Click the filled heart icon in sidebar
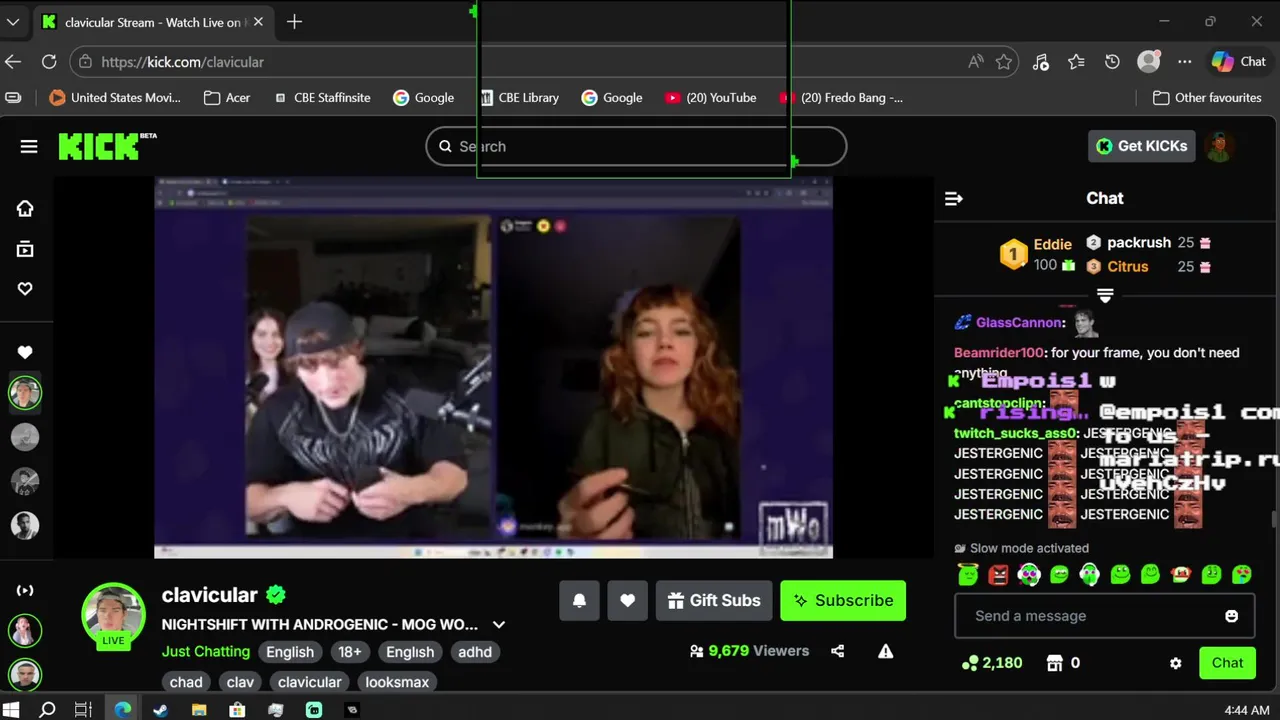Screen dimensions: 1280x720 [x=25, y=352]
